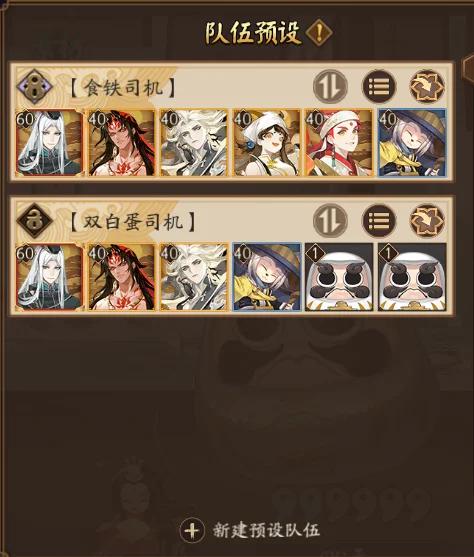Toggle the lock icon for 双白蛋司机 team
This screenshot has width=474, height=557.
34,221
